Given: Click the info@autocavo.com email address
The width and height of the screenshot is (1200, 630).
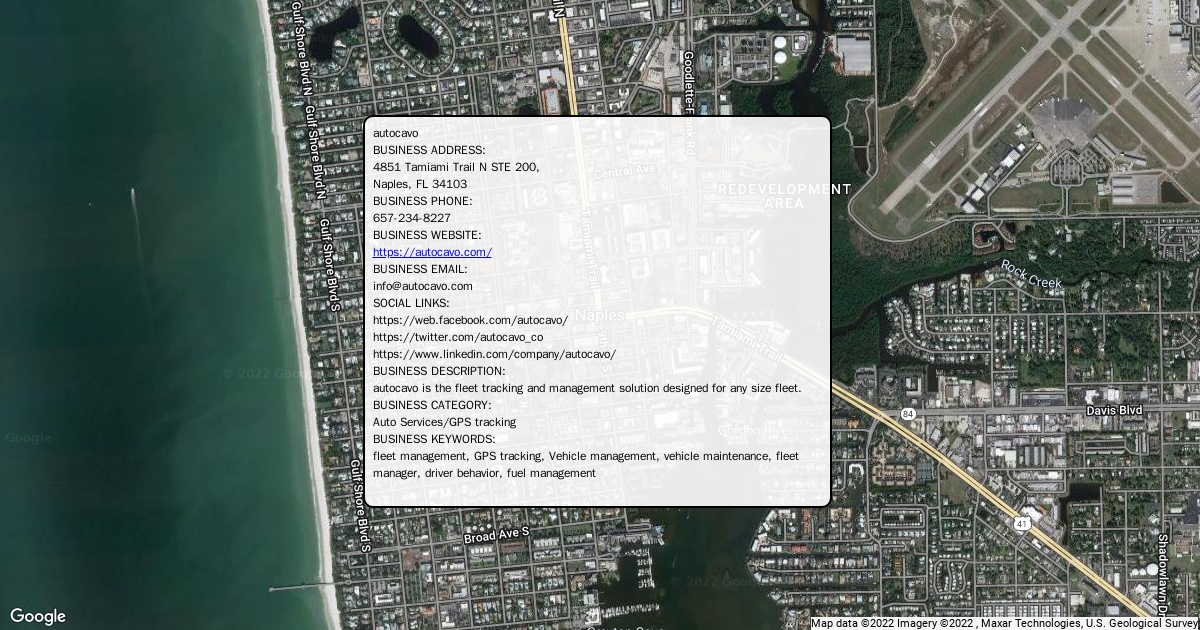Looking at the screenshot, I should tap(422, 286).
